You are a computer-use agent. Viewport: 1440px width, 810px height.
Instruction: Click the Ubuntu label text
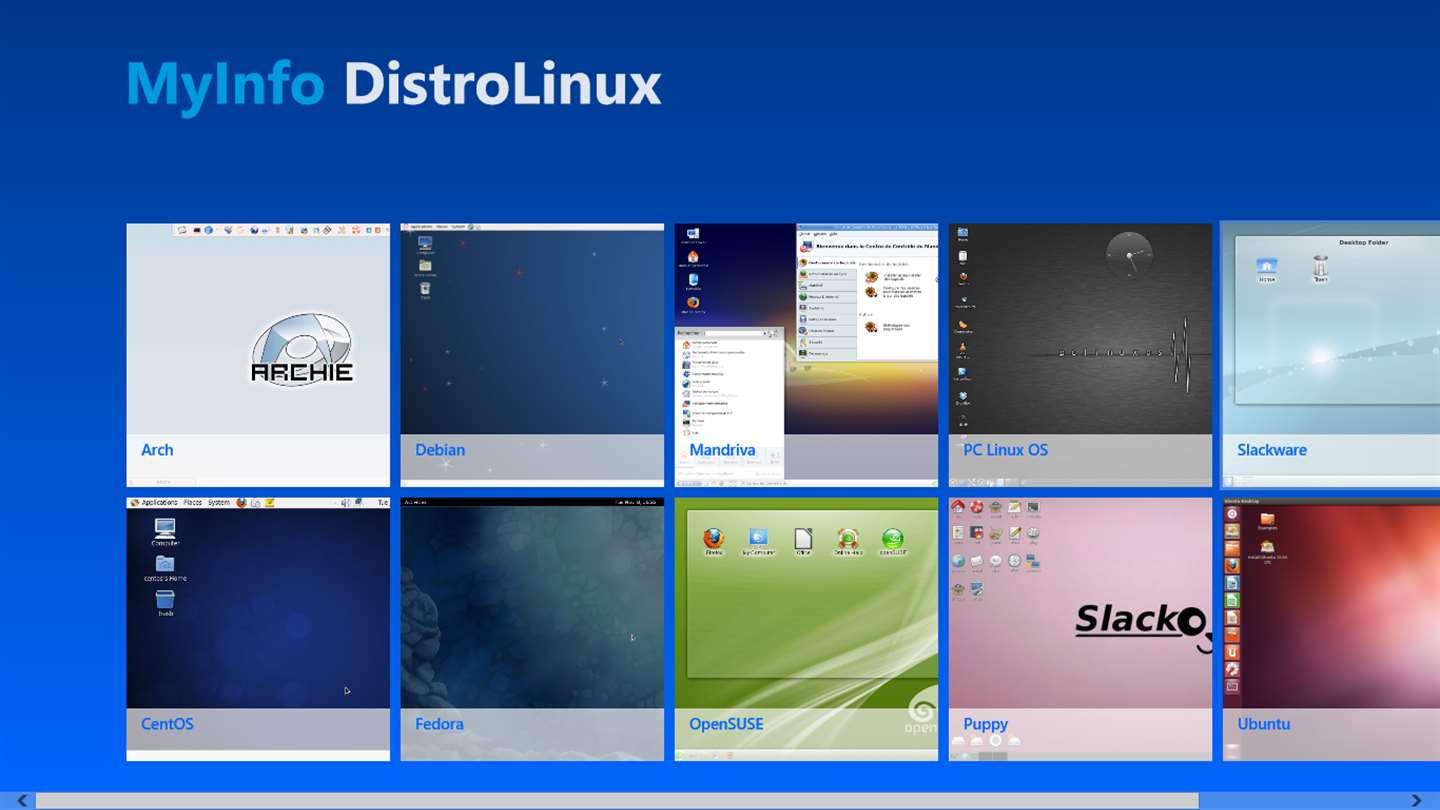click(1264, 724)
